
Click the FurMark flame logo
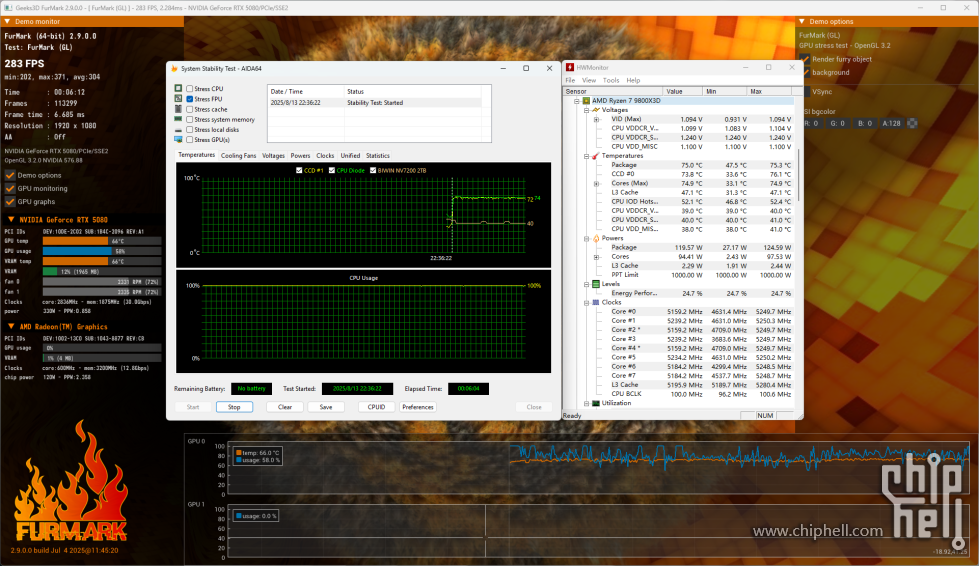[x=71, y=482]
